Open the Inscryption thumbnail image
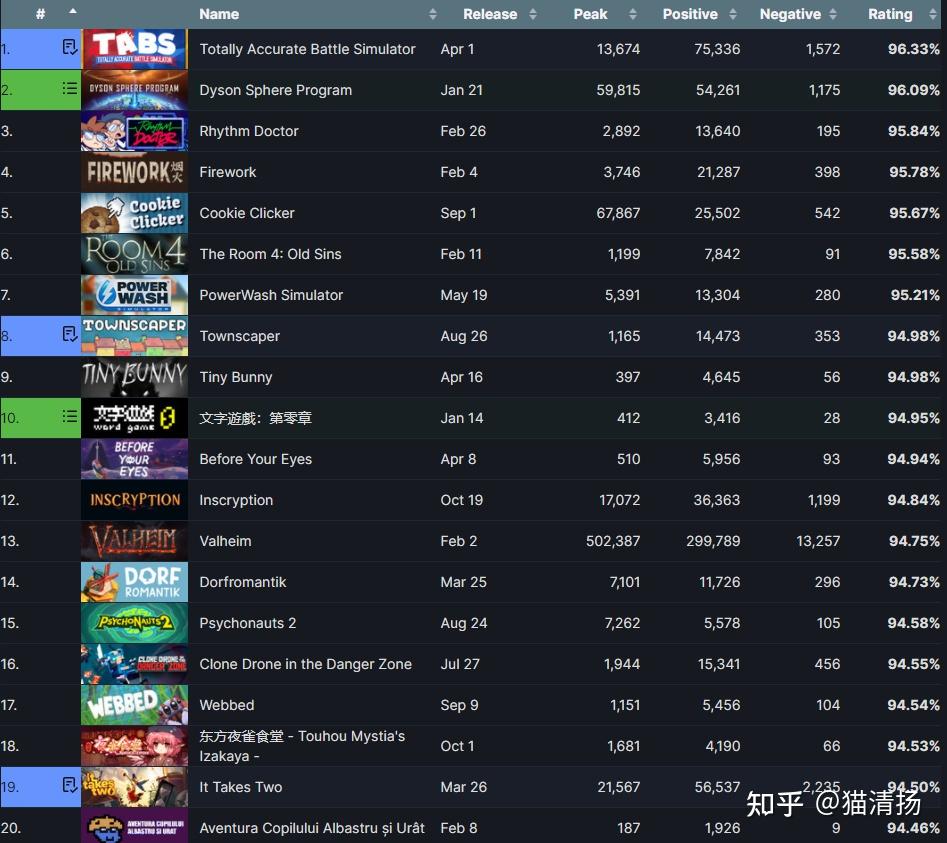 pyautogui.click(x=134, y=500)
